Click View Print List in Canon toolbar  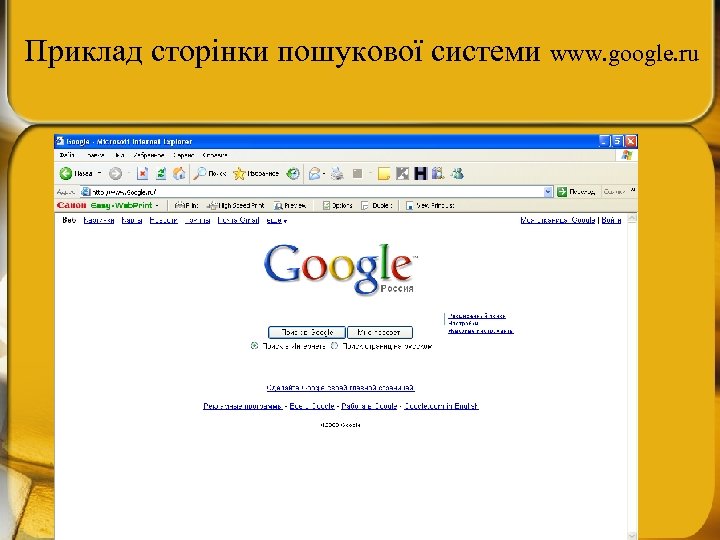click(430, 206)
